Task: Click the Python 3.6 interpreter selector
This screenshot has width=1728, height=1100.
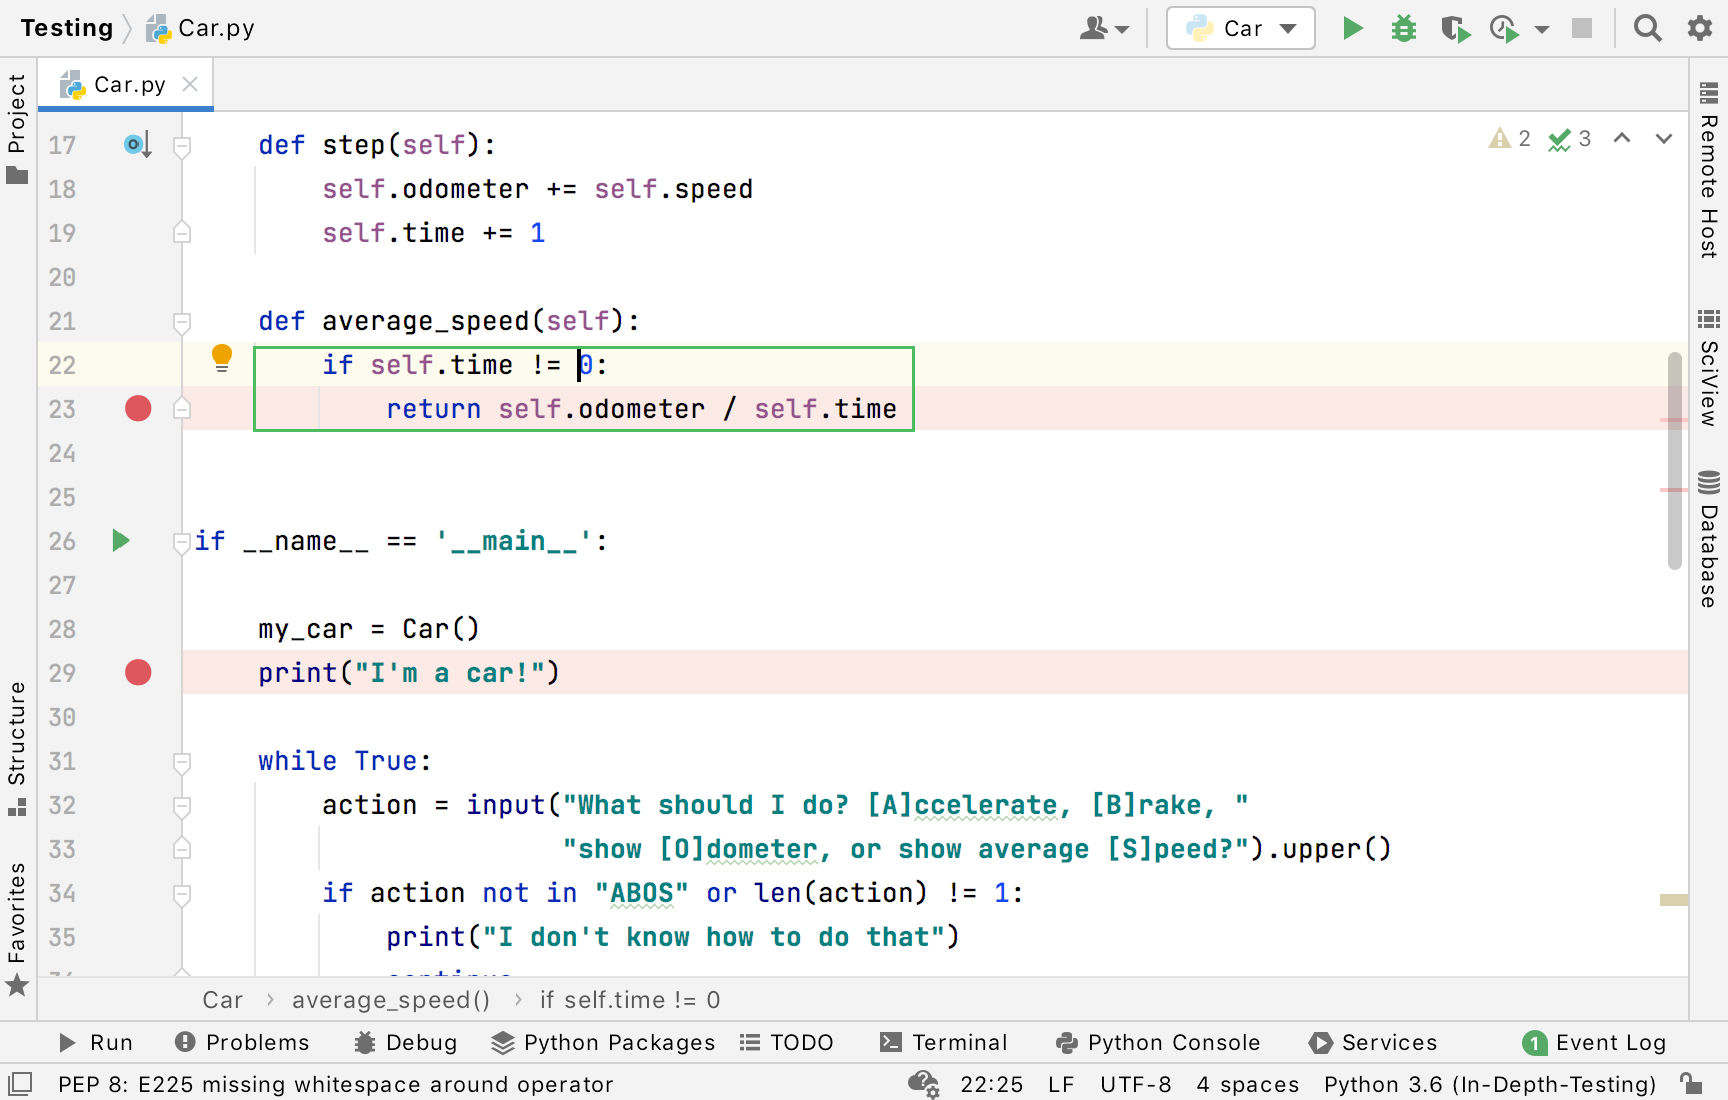Action: click(1489, 1084)
